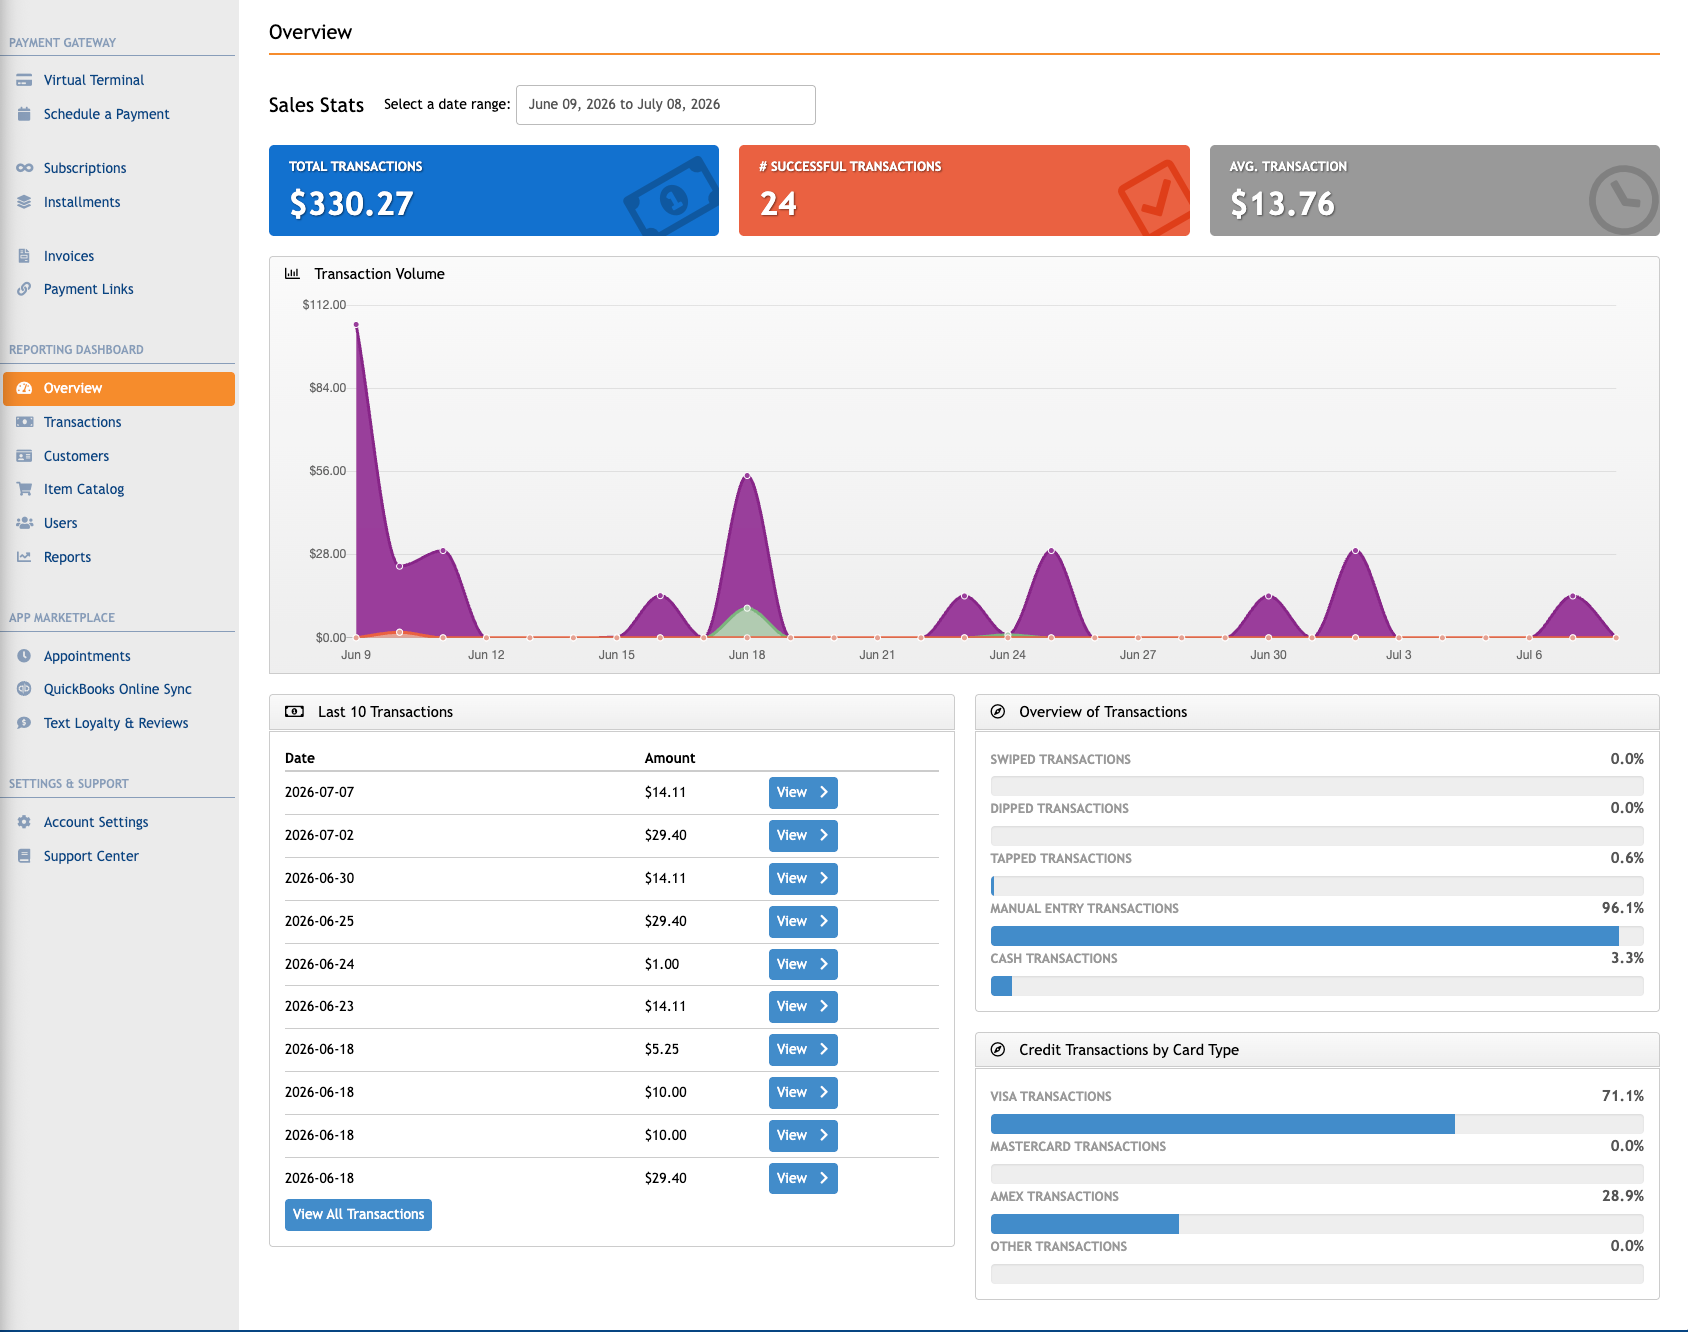
Task: Click the Customers contact card icon
Action: click(24, 456)
